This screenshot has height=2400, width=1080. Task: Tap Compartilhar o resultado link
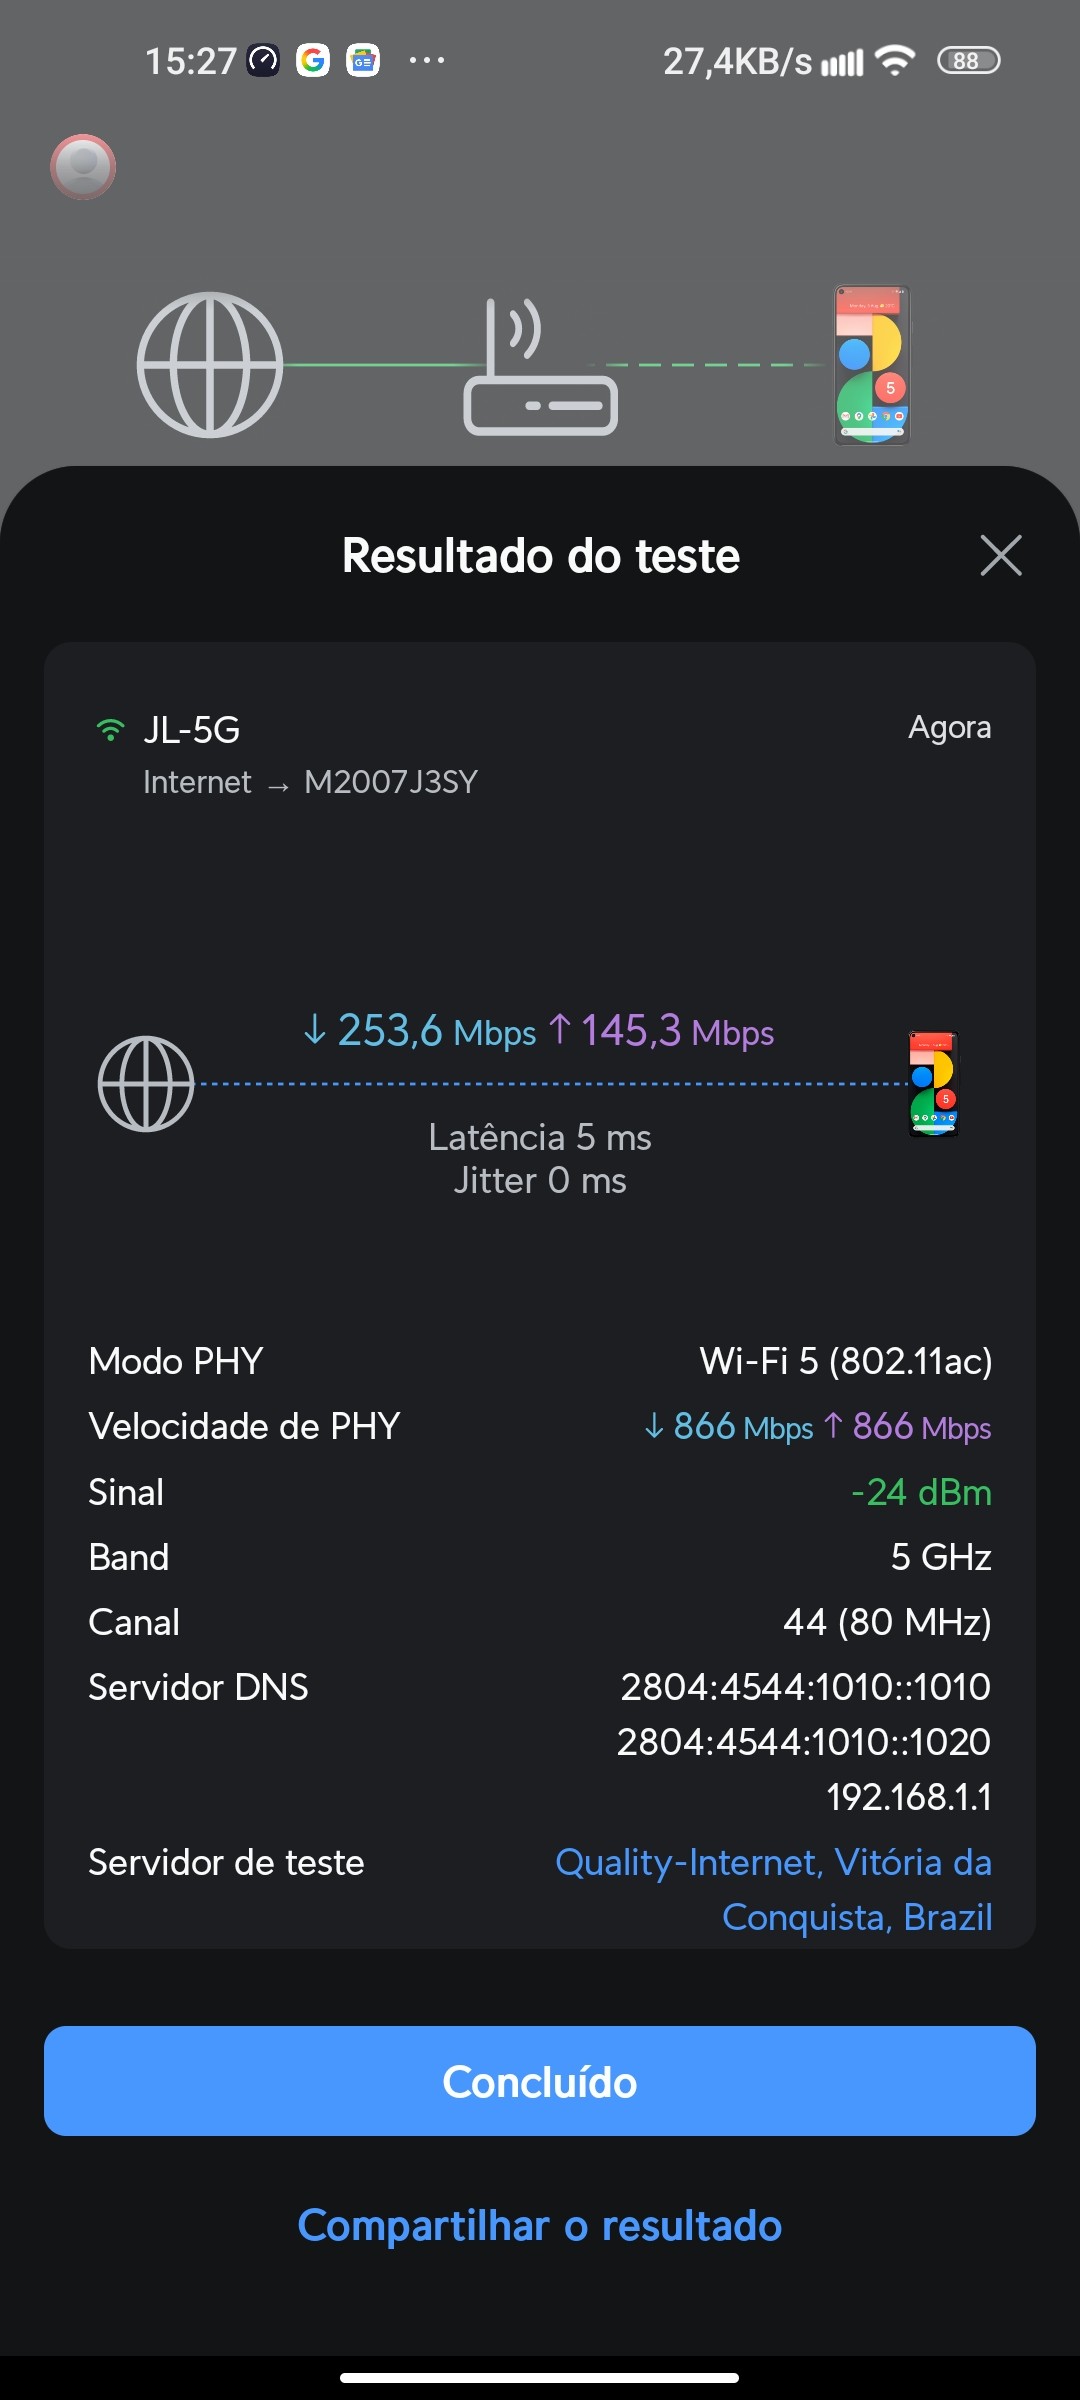[540, 2226]
